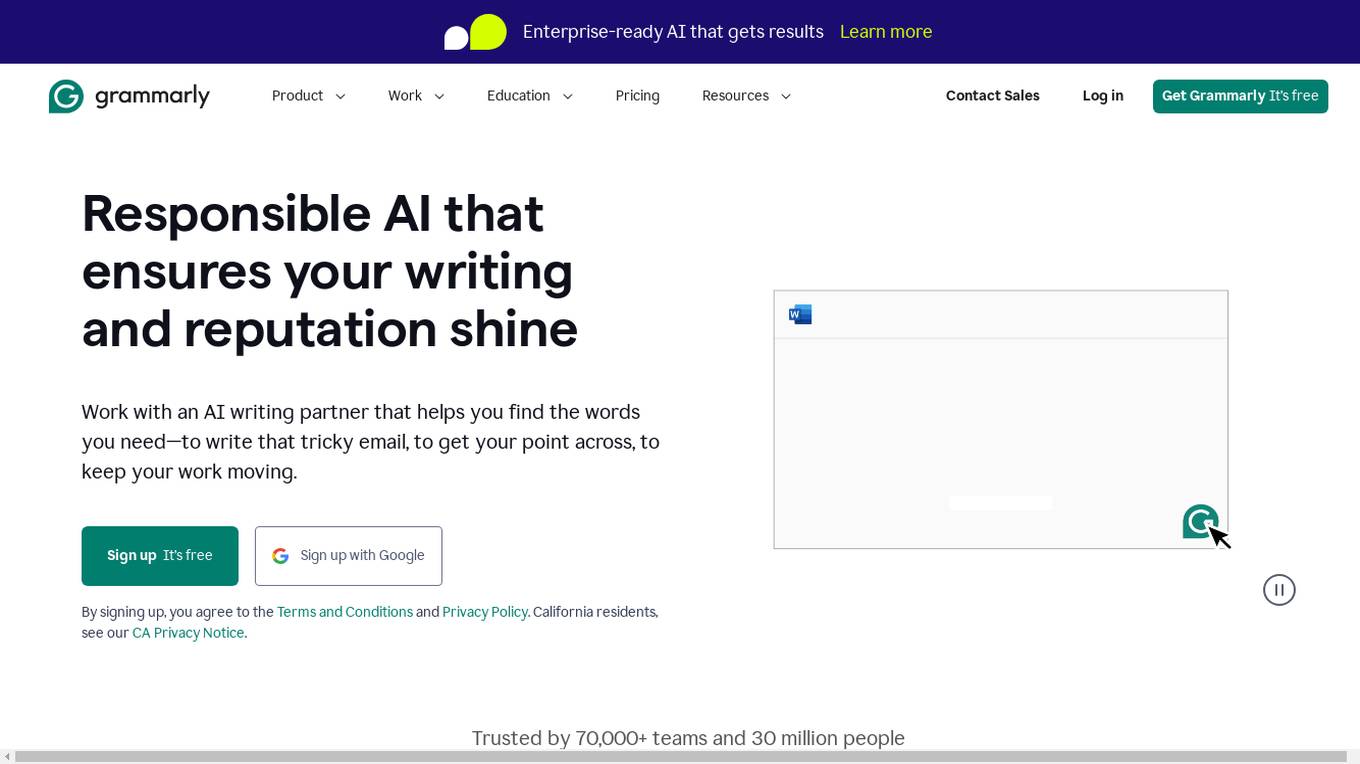
Task: Click Log in
Action: pyautogui.click(x=1103, y=96)
